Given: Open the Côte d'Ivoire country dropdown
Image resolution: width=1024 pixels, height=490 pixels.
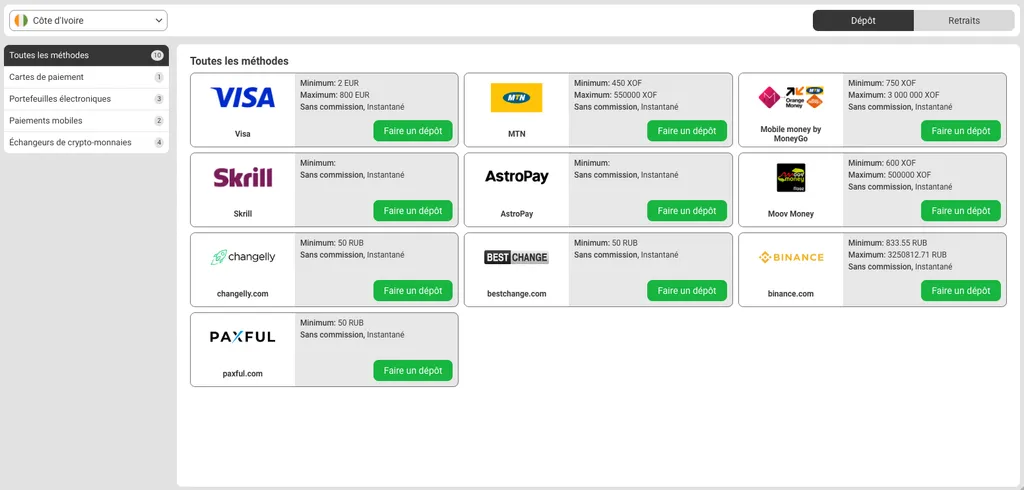Looking at the screenshot, I should 88,20.
